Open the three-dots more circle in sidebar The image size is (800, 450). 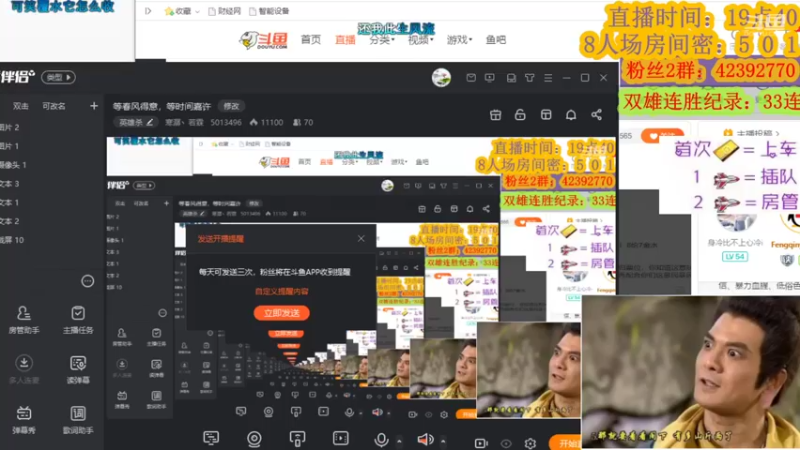tap(88, 281)
